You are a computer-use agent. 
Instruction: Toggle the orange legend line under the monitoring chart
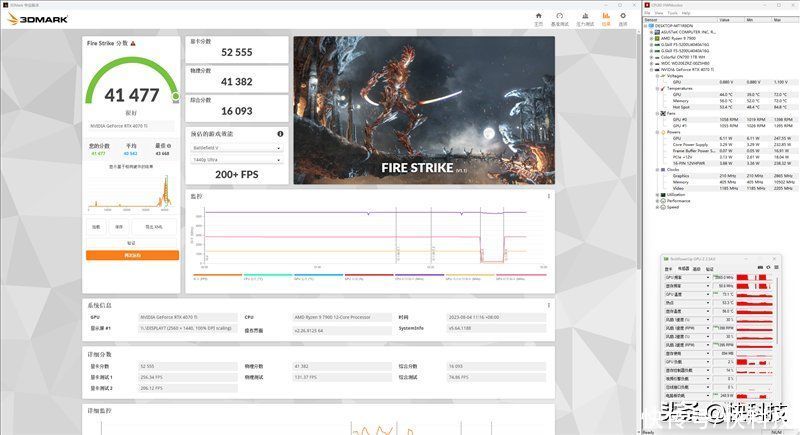217,275
